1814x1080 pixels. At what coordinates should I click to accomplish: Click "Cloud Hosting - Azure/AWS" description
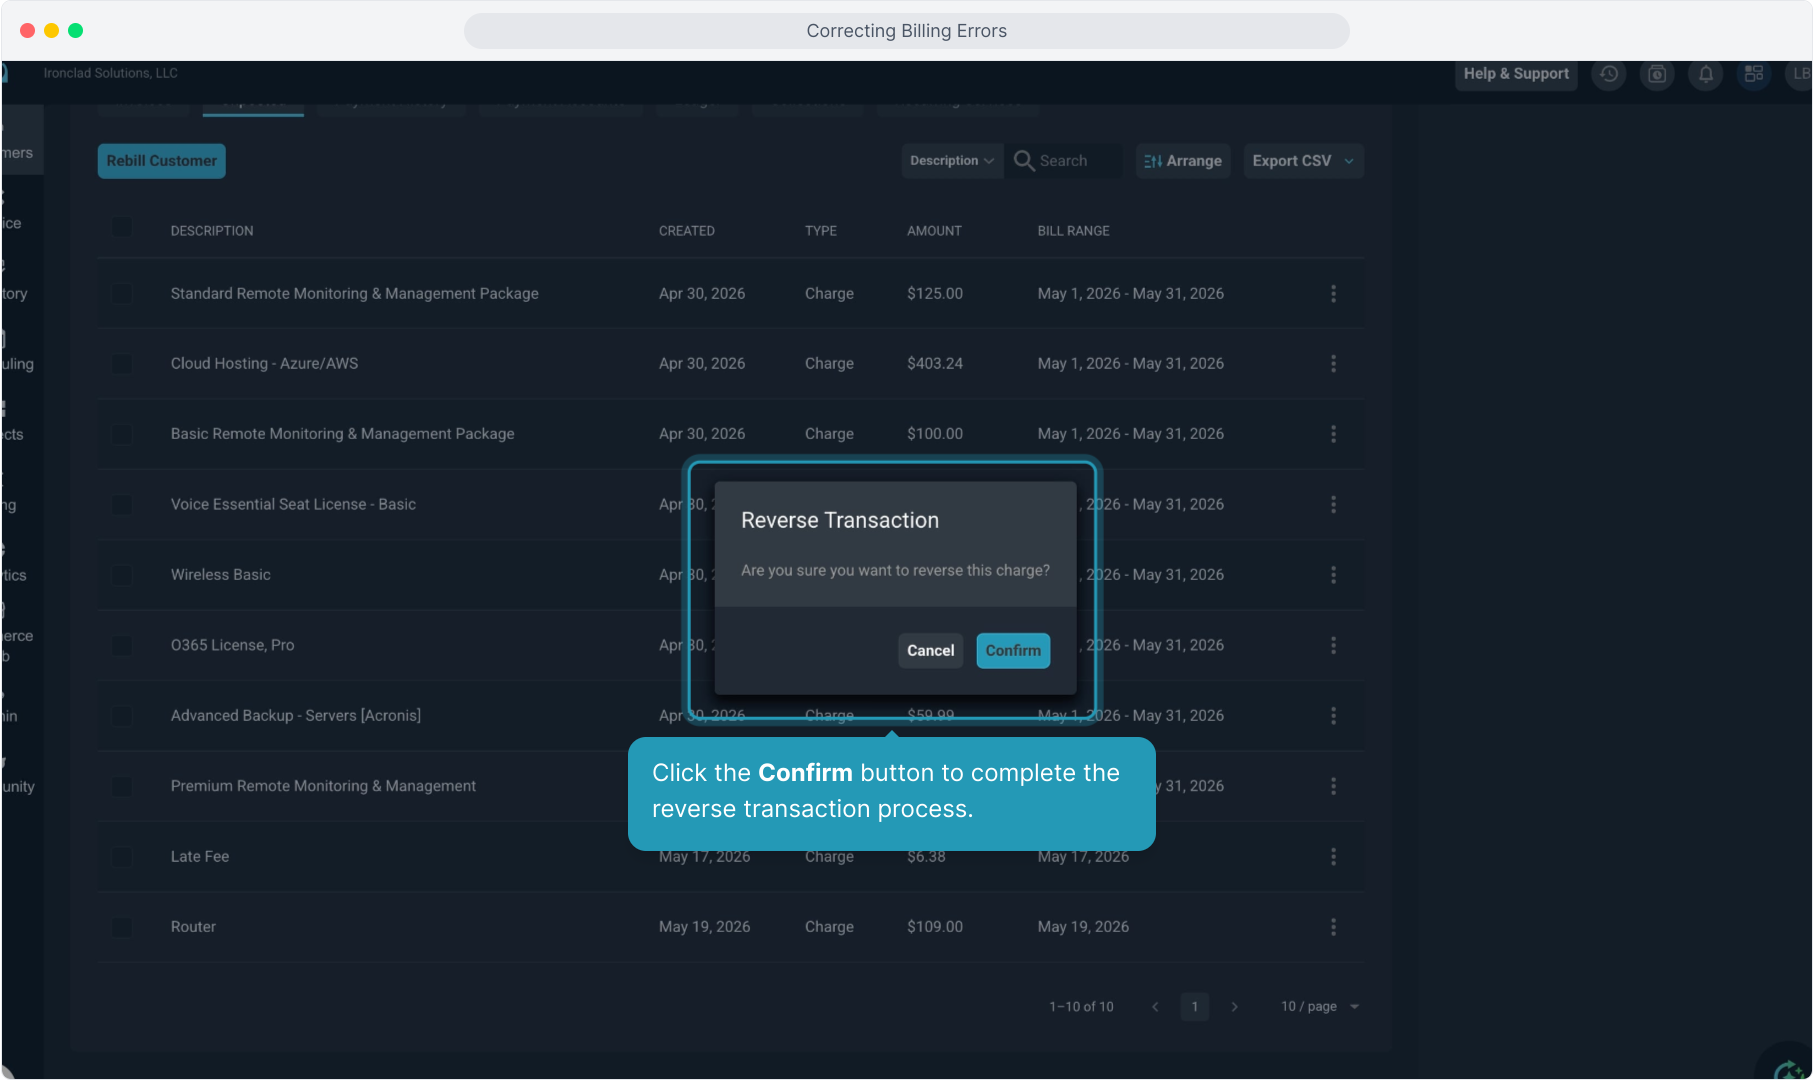pos(264,364)
